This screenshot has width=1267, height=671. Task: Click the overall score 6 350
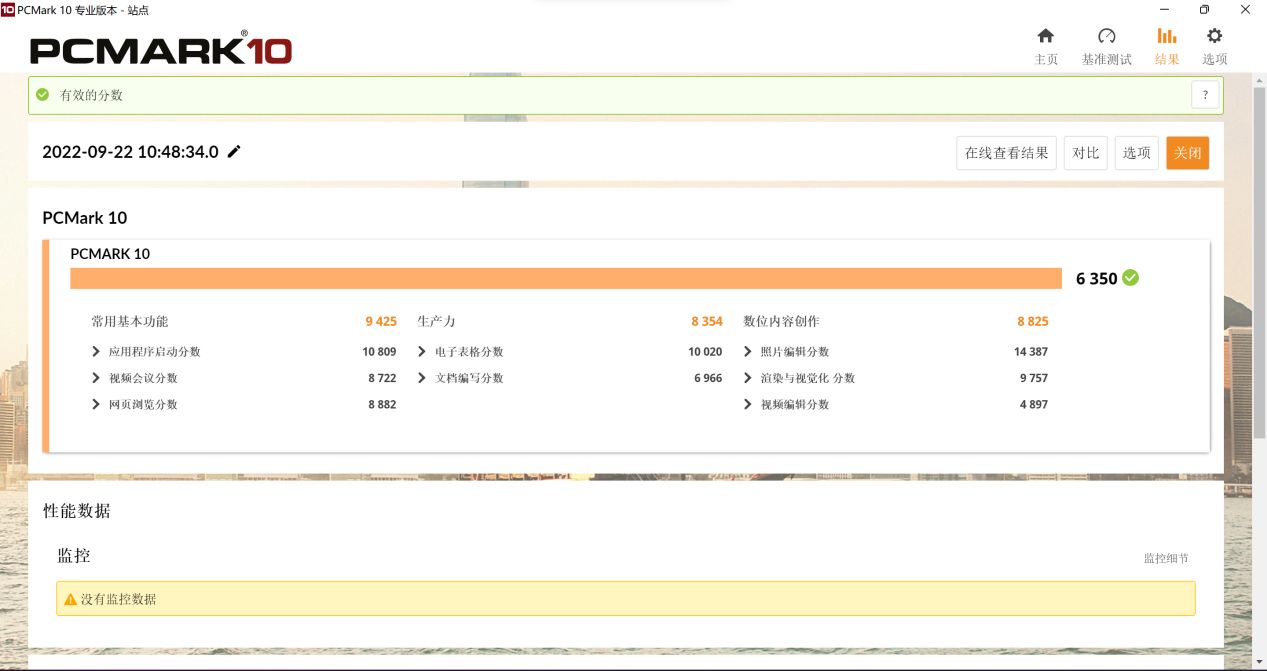[x=1096, y=279]
